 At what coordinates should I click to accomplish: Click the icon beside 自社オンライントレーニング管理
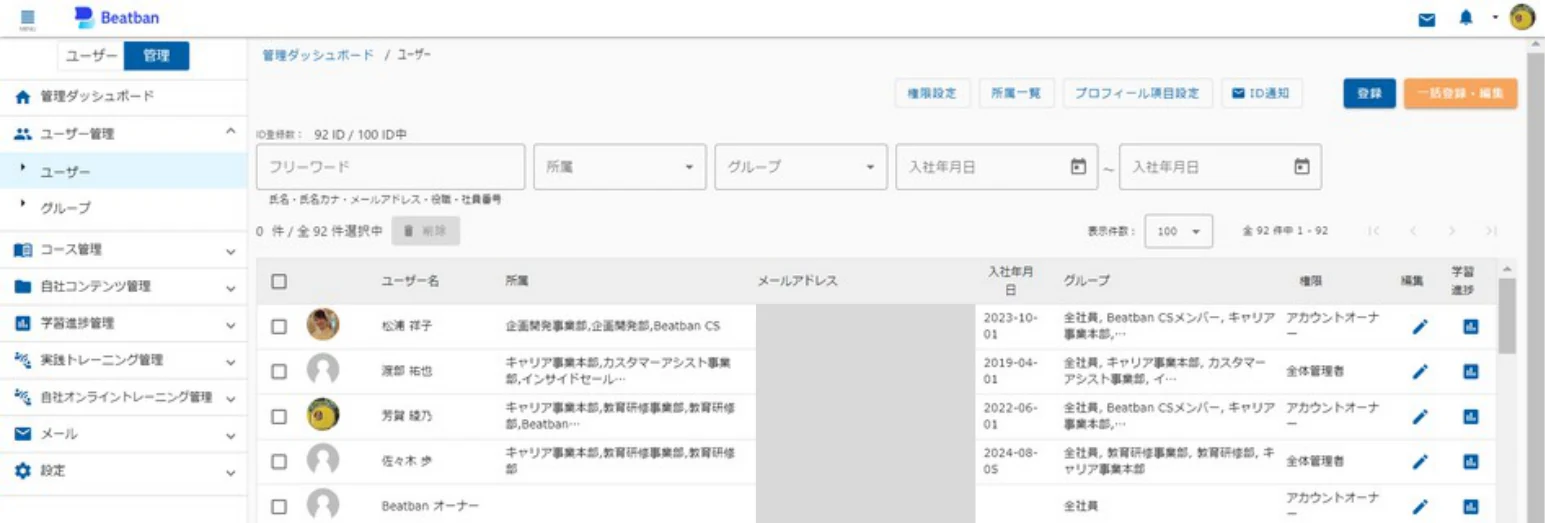click(23, 397)
